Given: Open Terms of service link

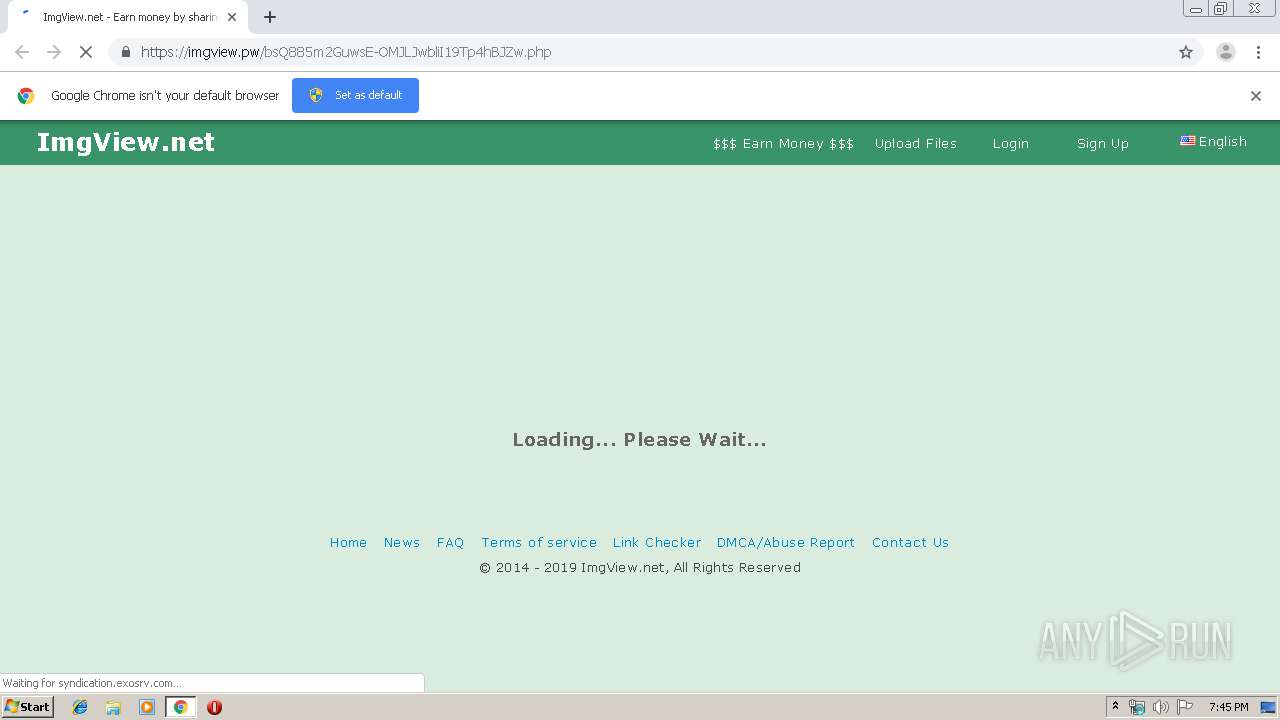Looking at the screenshot, I should click(x=539, y=542).
